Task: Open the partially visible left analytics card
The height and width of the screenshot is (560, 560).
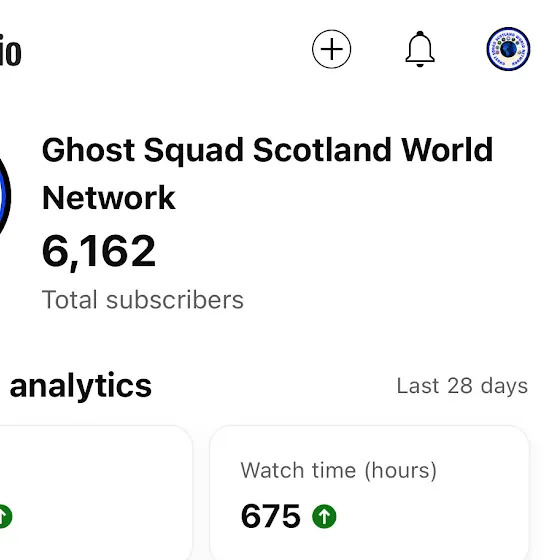Action: click(96, 493)
